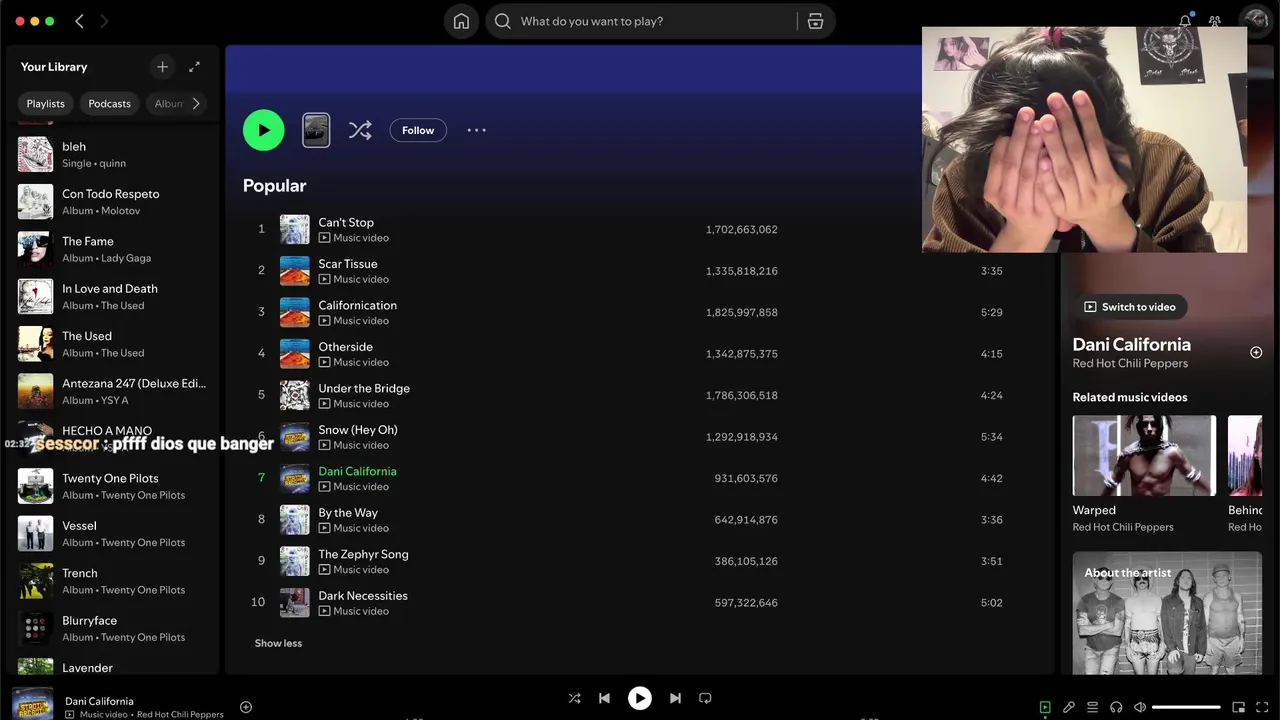The image size is (1280, 720).
Task: Open In Love and Death album
Action: (x=112, y=296)
